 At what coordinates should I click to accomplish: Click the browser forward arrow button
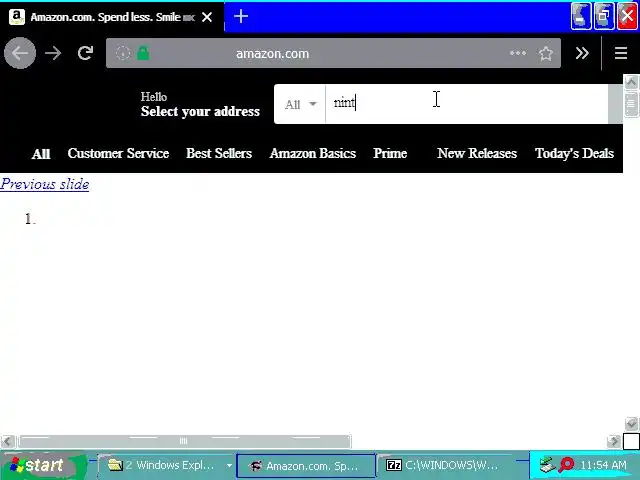(x=53, y=53)
